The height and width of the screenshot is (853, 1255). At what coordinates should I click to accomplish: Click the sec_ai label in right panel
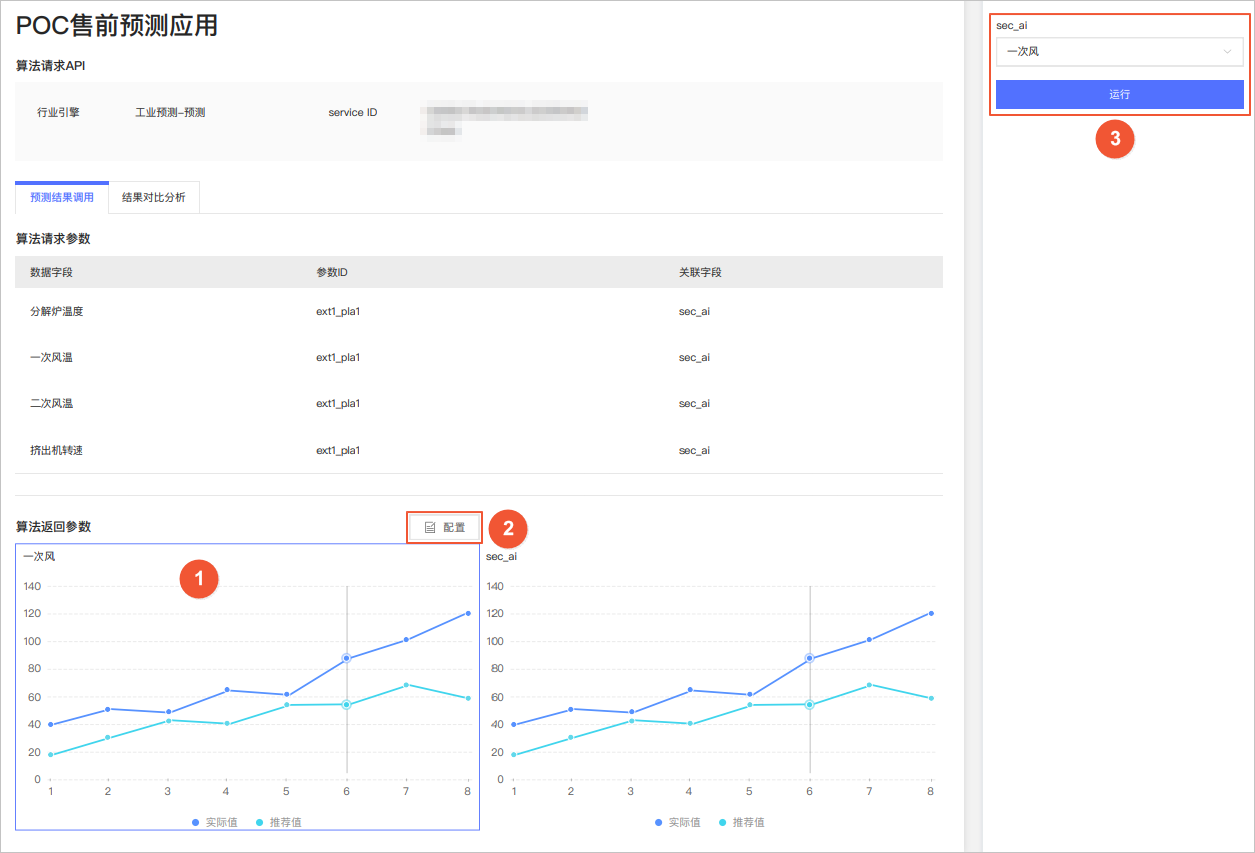[x=1012, y=25]
